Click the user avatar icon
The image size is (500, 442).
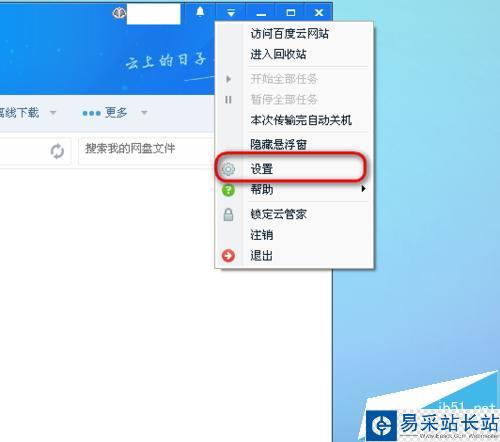(119, 13)
